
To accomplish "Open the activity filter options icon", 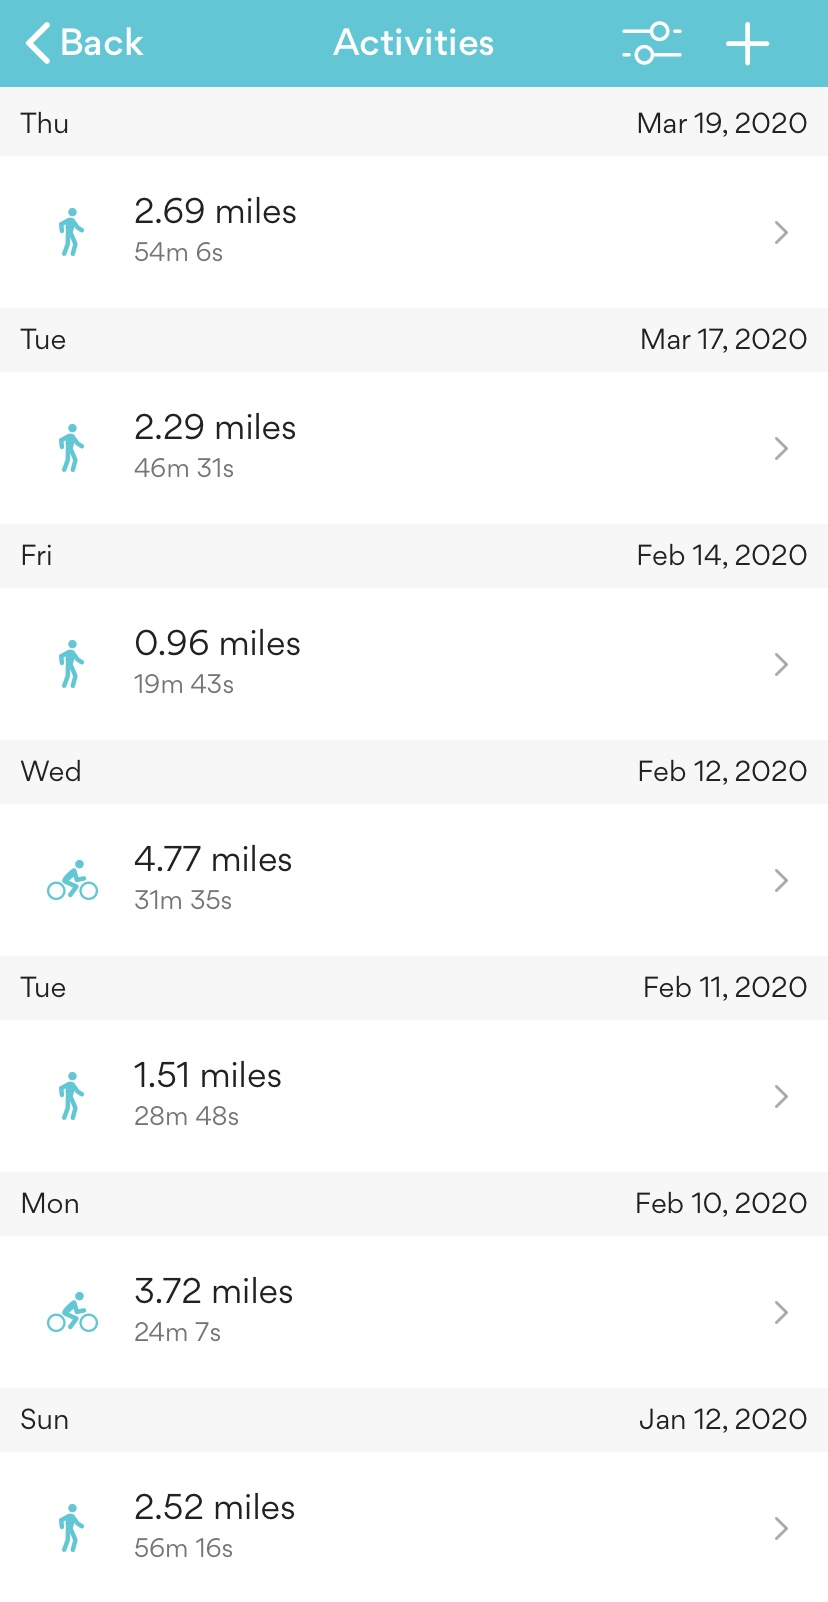I will point(651,44).
